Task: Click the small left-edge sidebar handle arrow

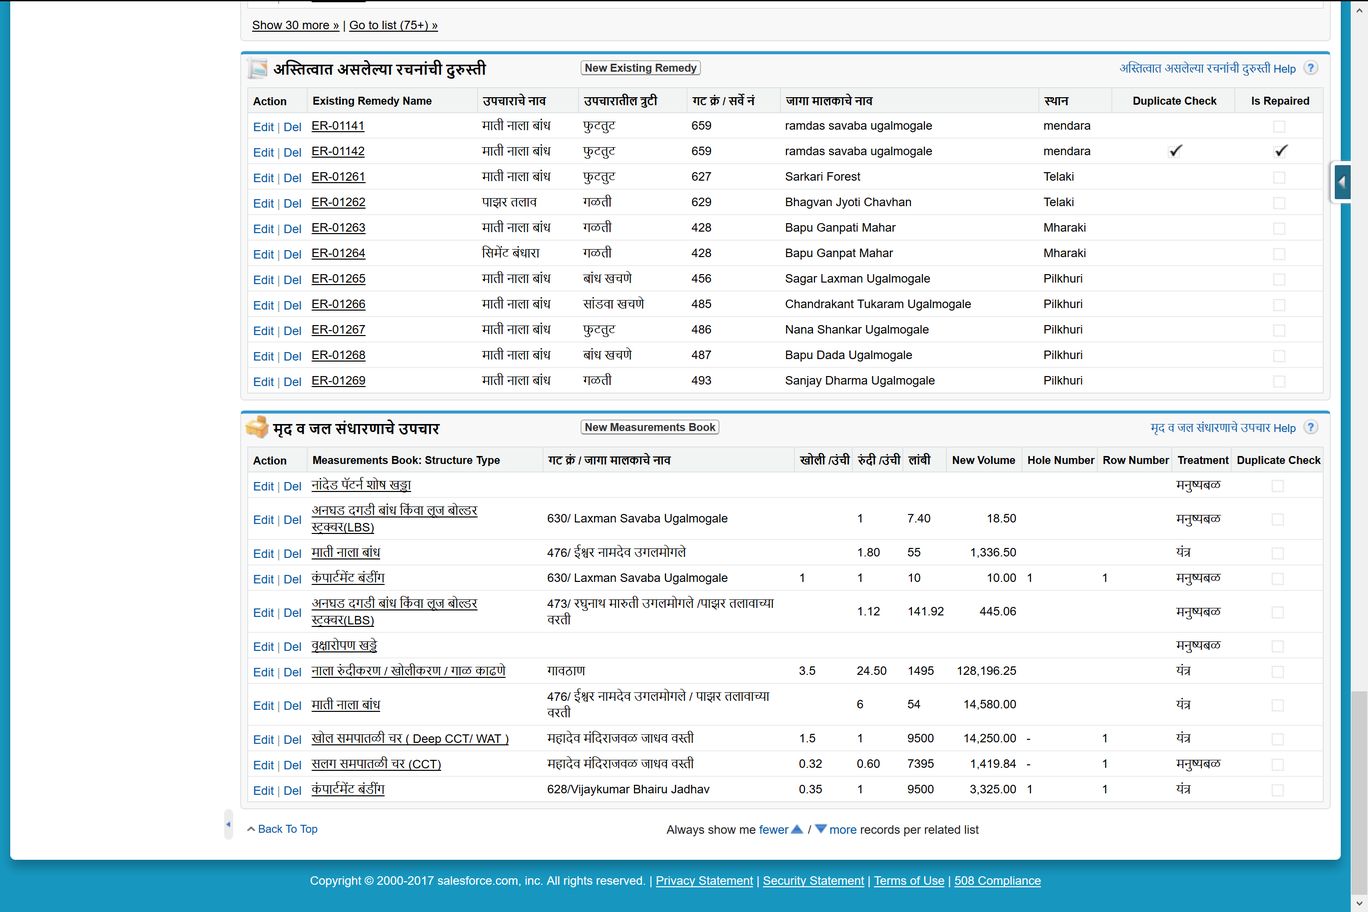Action: point(228,825)
